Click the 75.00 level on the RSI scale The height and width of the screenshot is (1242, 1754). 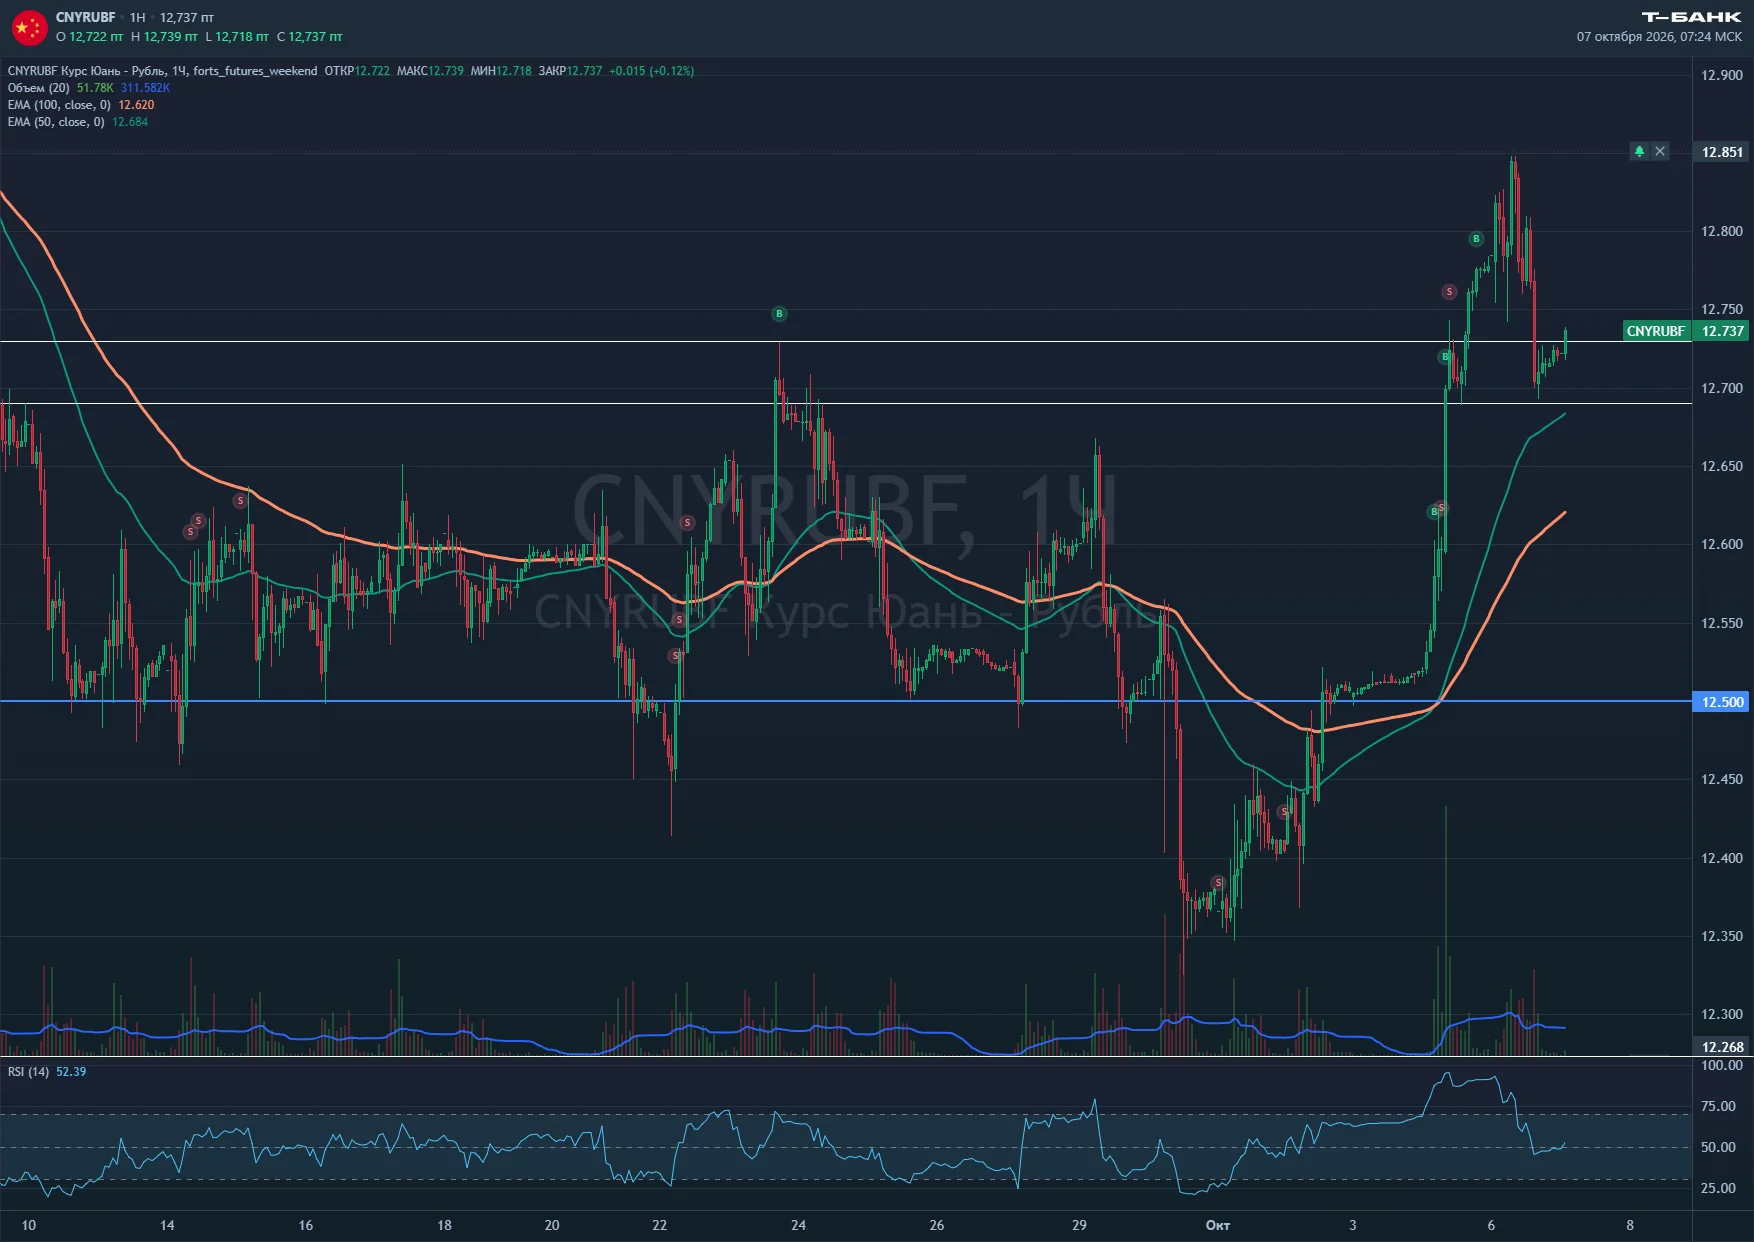(x=1718, y=1106)
